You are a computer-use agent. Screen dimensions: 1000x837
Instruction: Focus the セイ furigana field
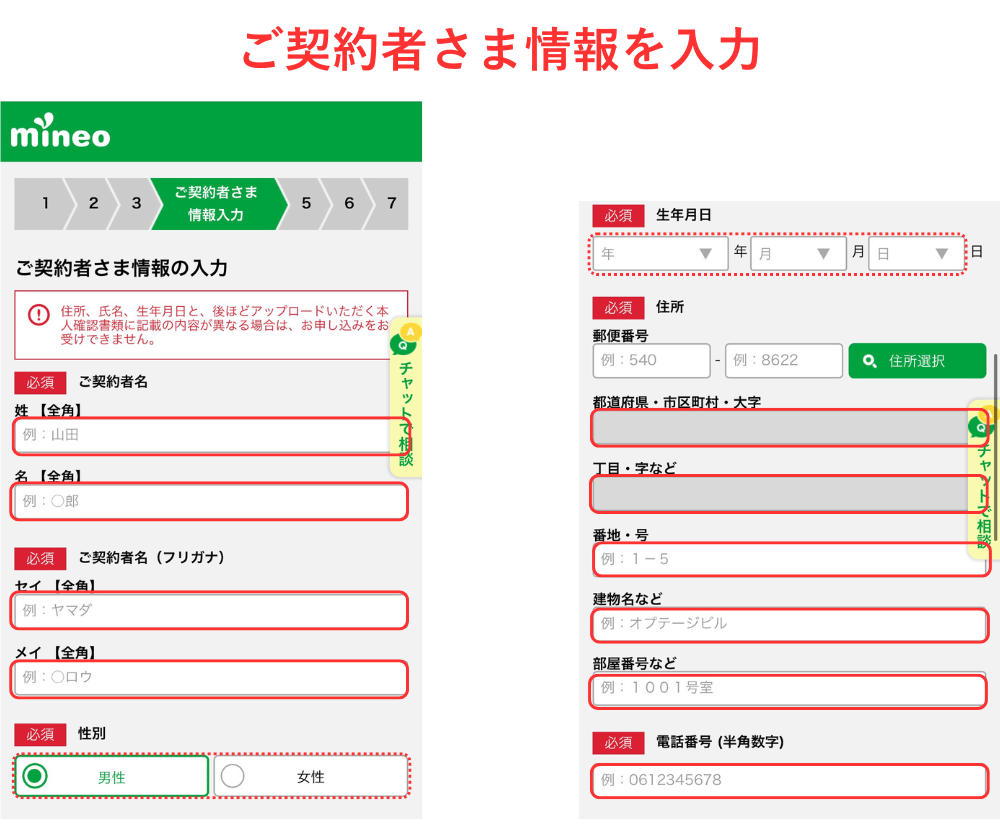(x=210, y=611)
